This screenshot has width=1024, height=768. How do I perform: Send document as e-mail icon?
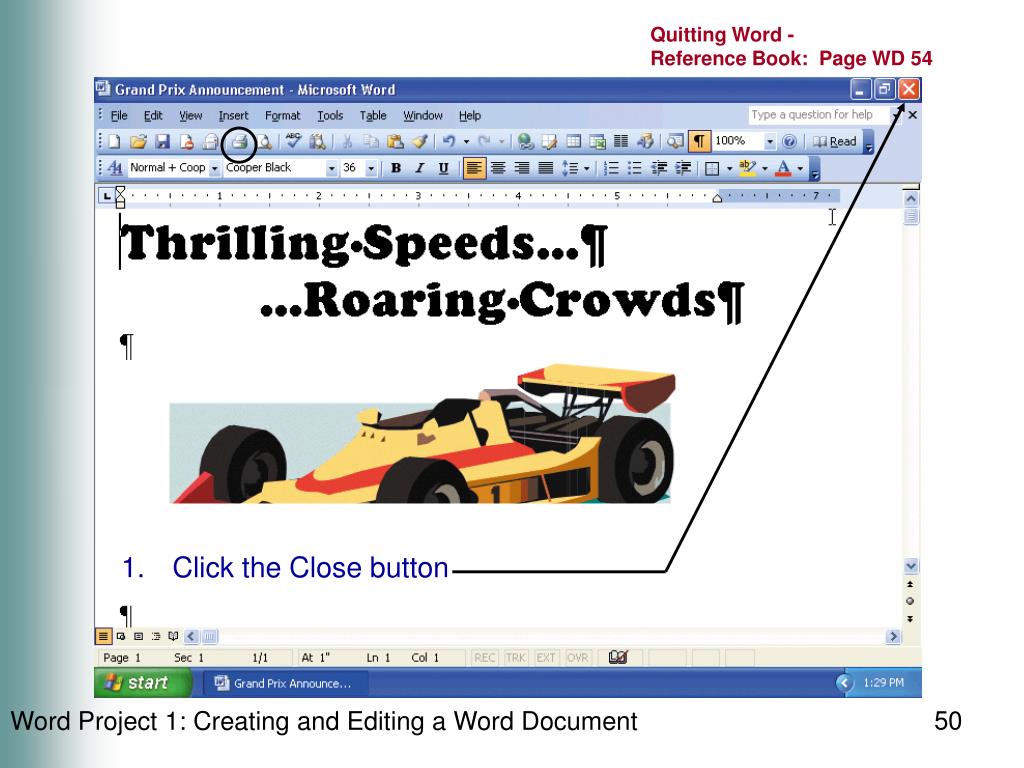pyautogui.click(x=210, y=141)
